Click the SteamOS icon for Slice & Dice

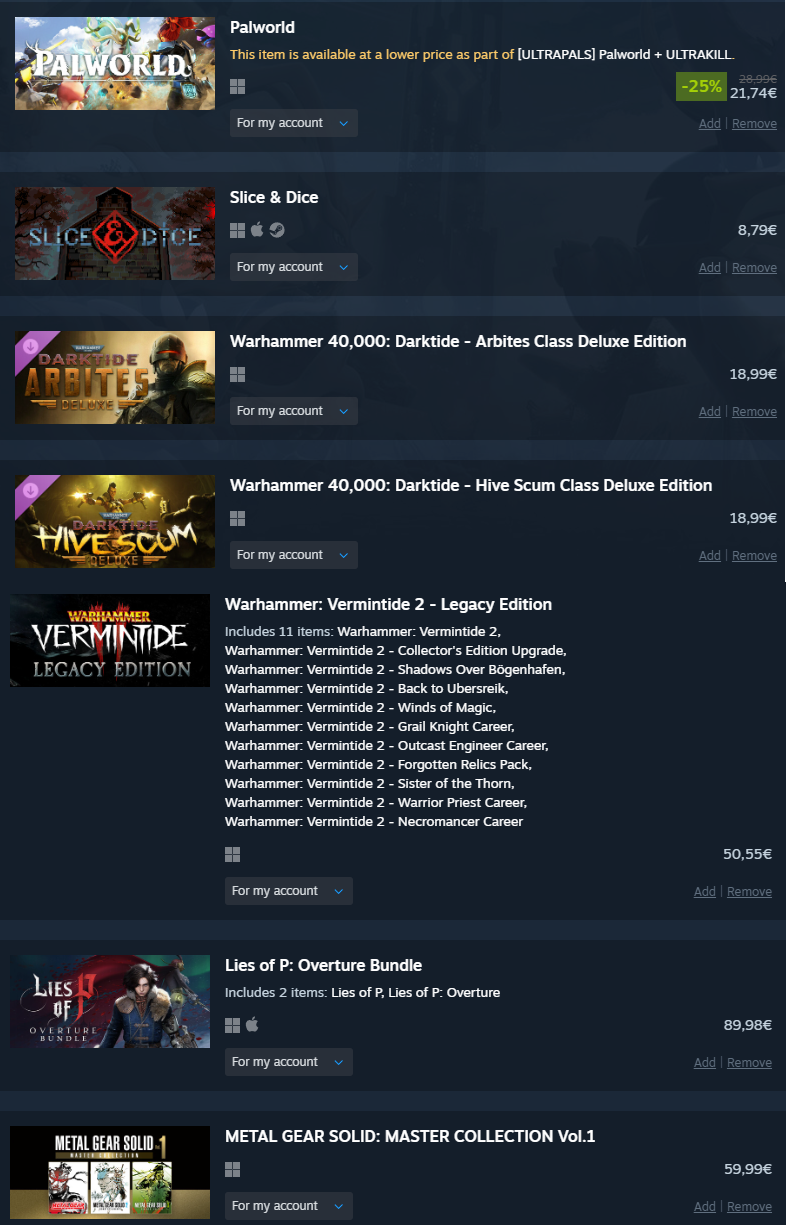coord(277,230)
